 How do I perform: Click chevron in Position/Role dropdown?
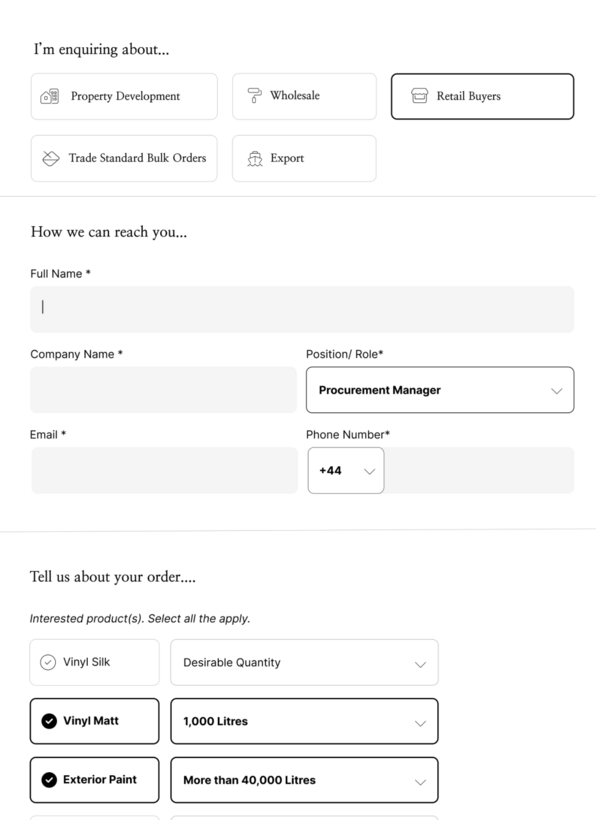[556, 391]
